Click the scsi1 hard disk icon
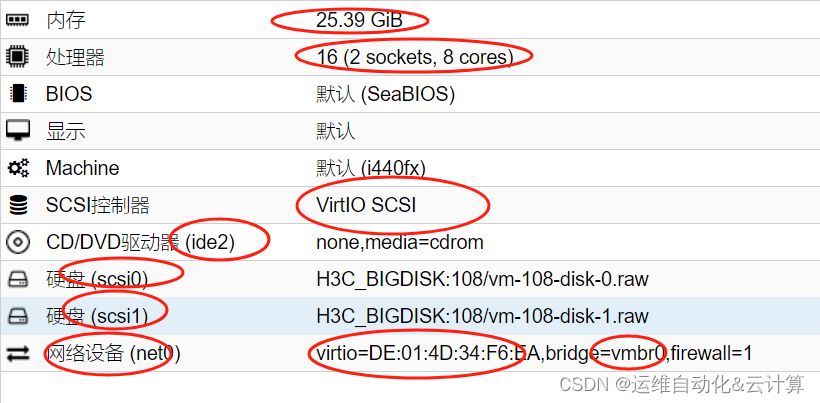The image size is (820, 403). coord(18,316)
